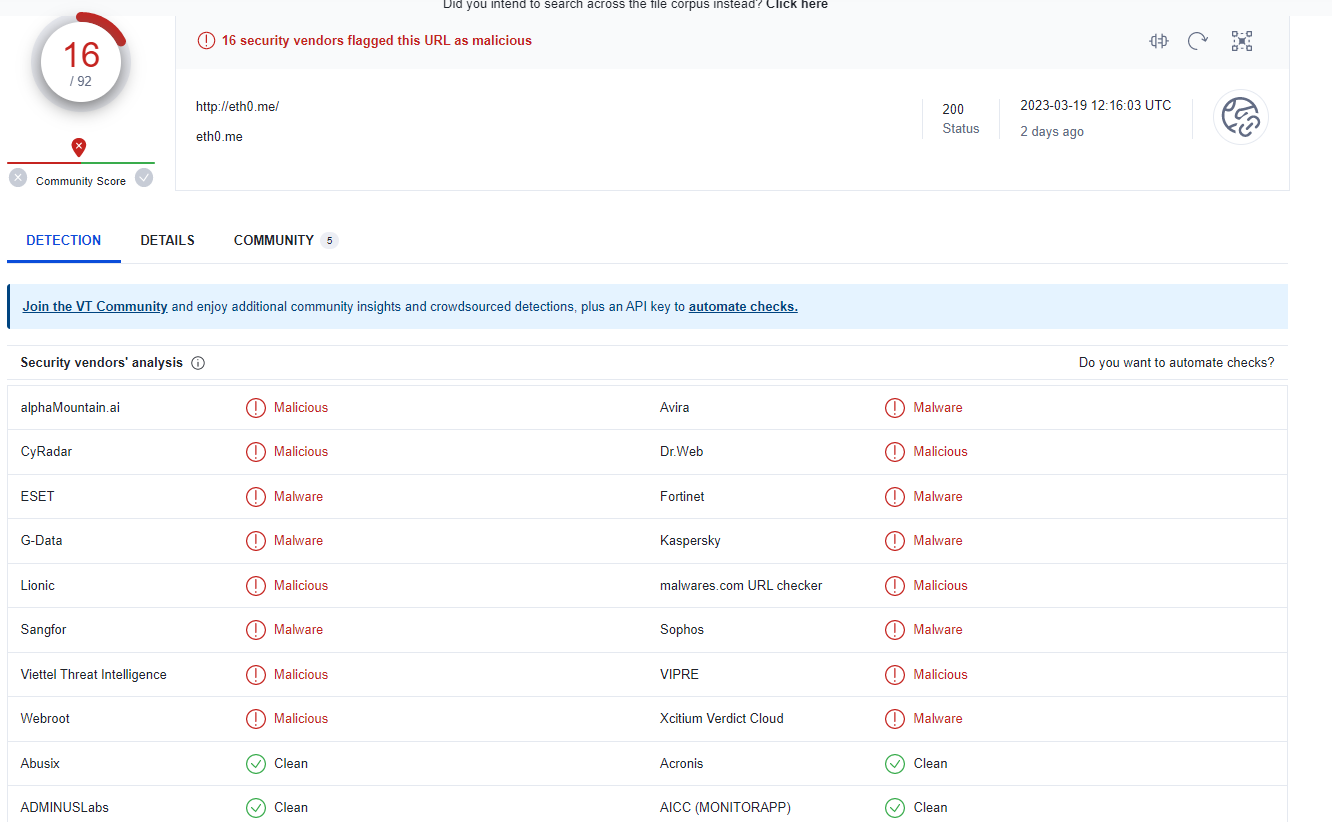Click the Clean checkmark icon beside AICC (MONITORAPP)
This screenshot has height=822, width=1332.
[x=894, y=807]
